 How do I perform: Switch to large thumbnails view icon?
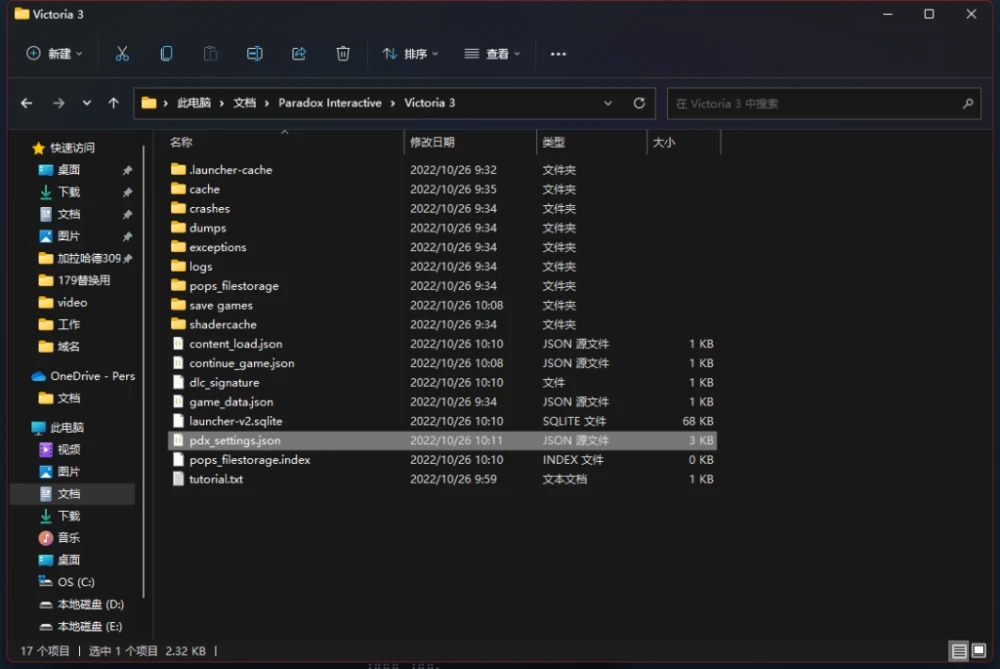pyautogui.click(x=980, y=651)
